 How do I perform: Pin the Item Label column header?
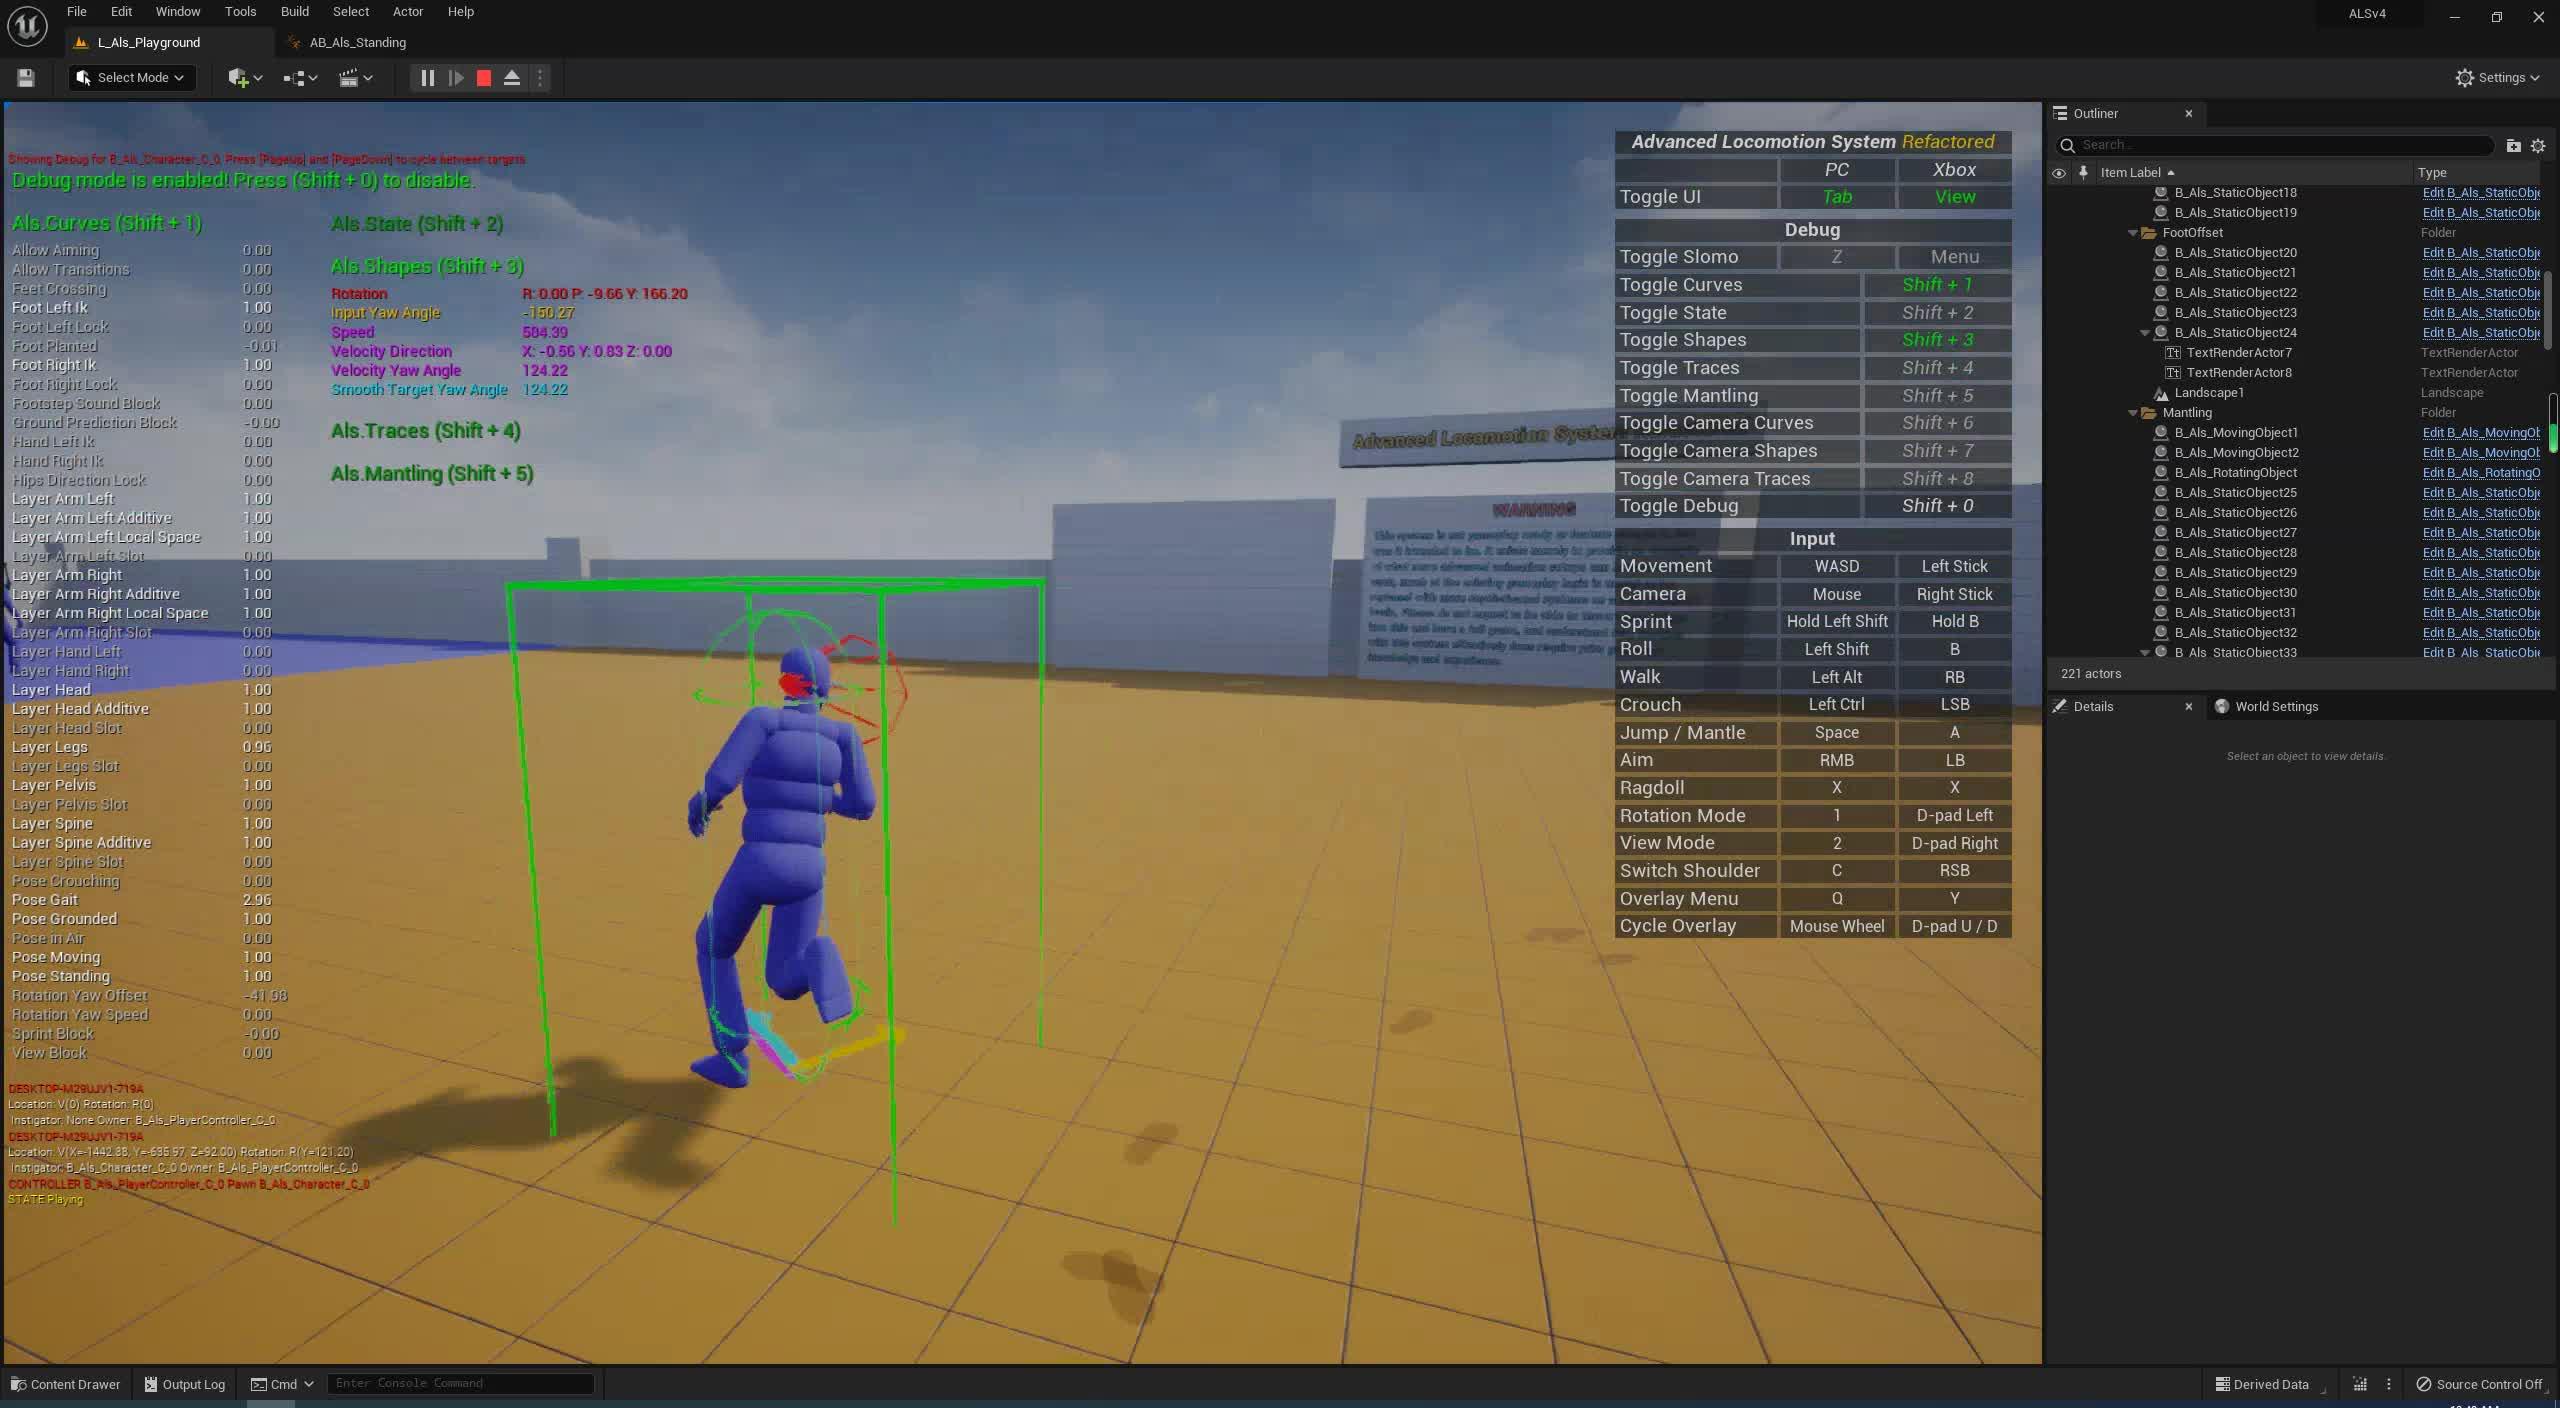[x=2082, y=172]
